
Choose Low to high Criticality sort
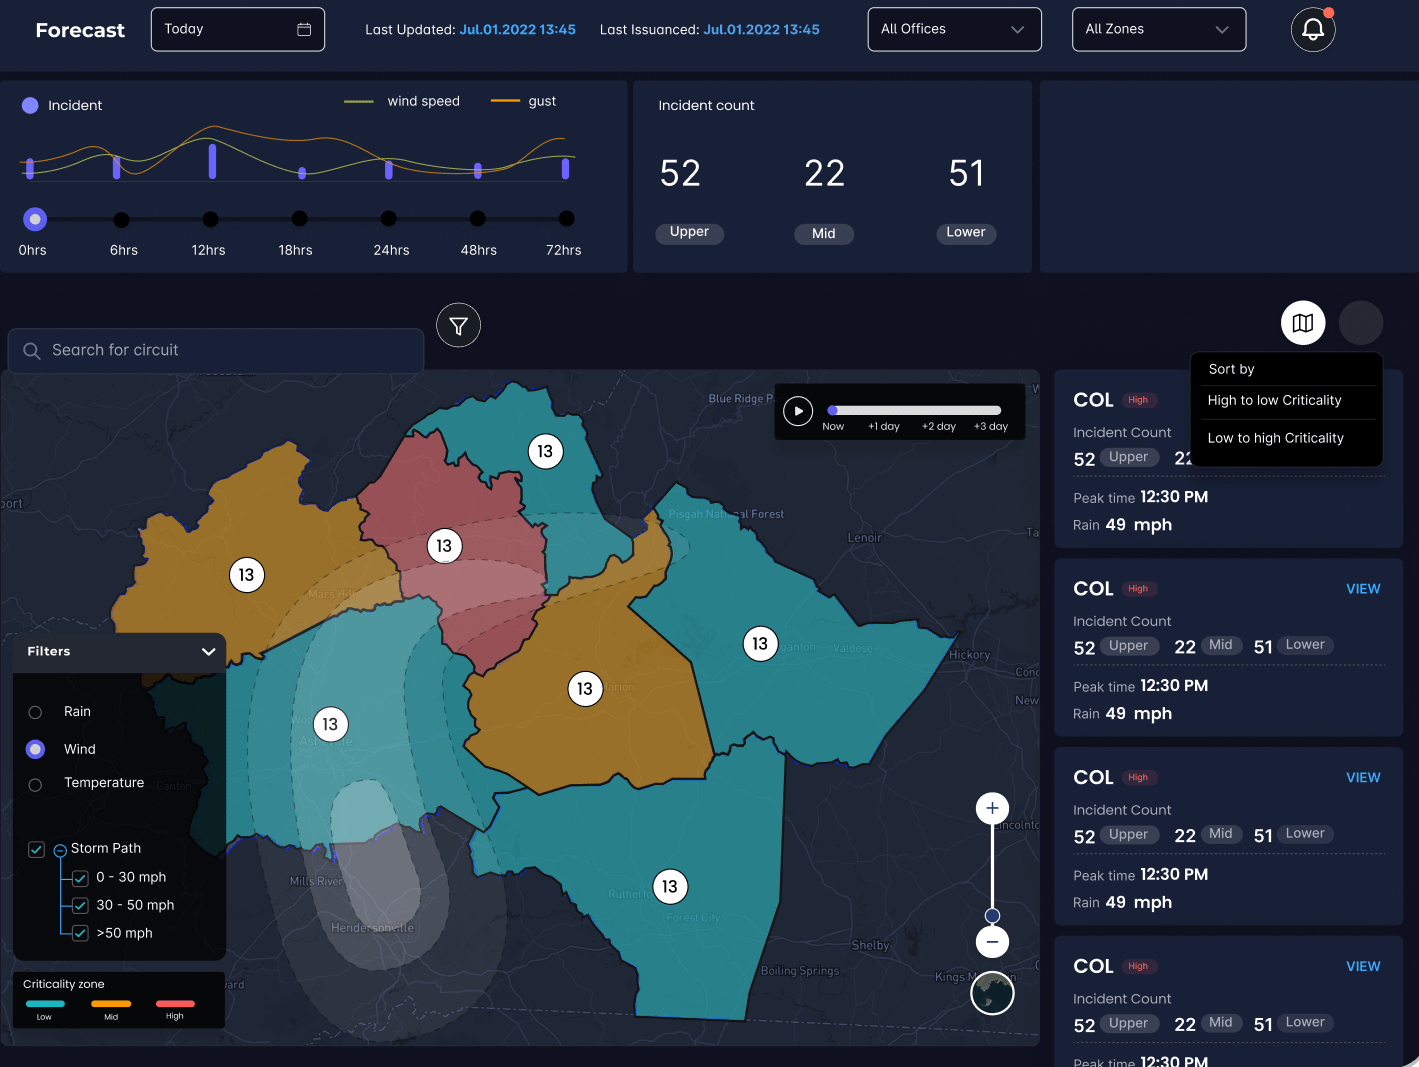(1275, 438)
